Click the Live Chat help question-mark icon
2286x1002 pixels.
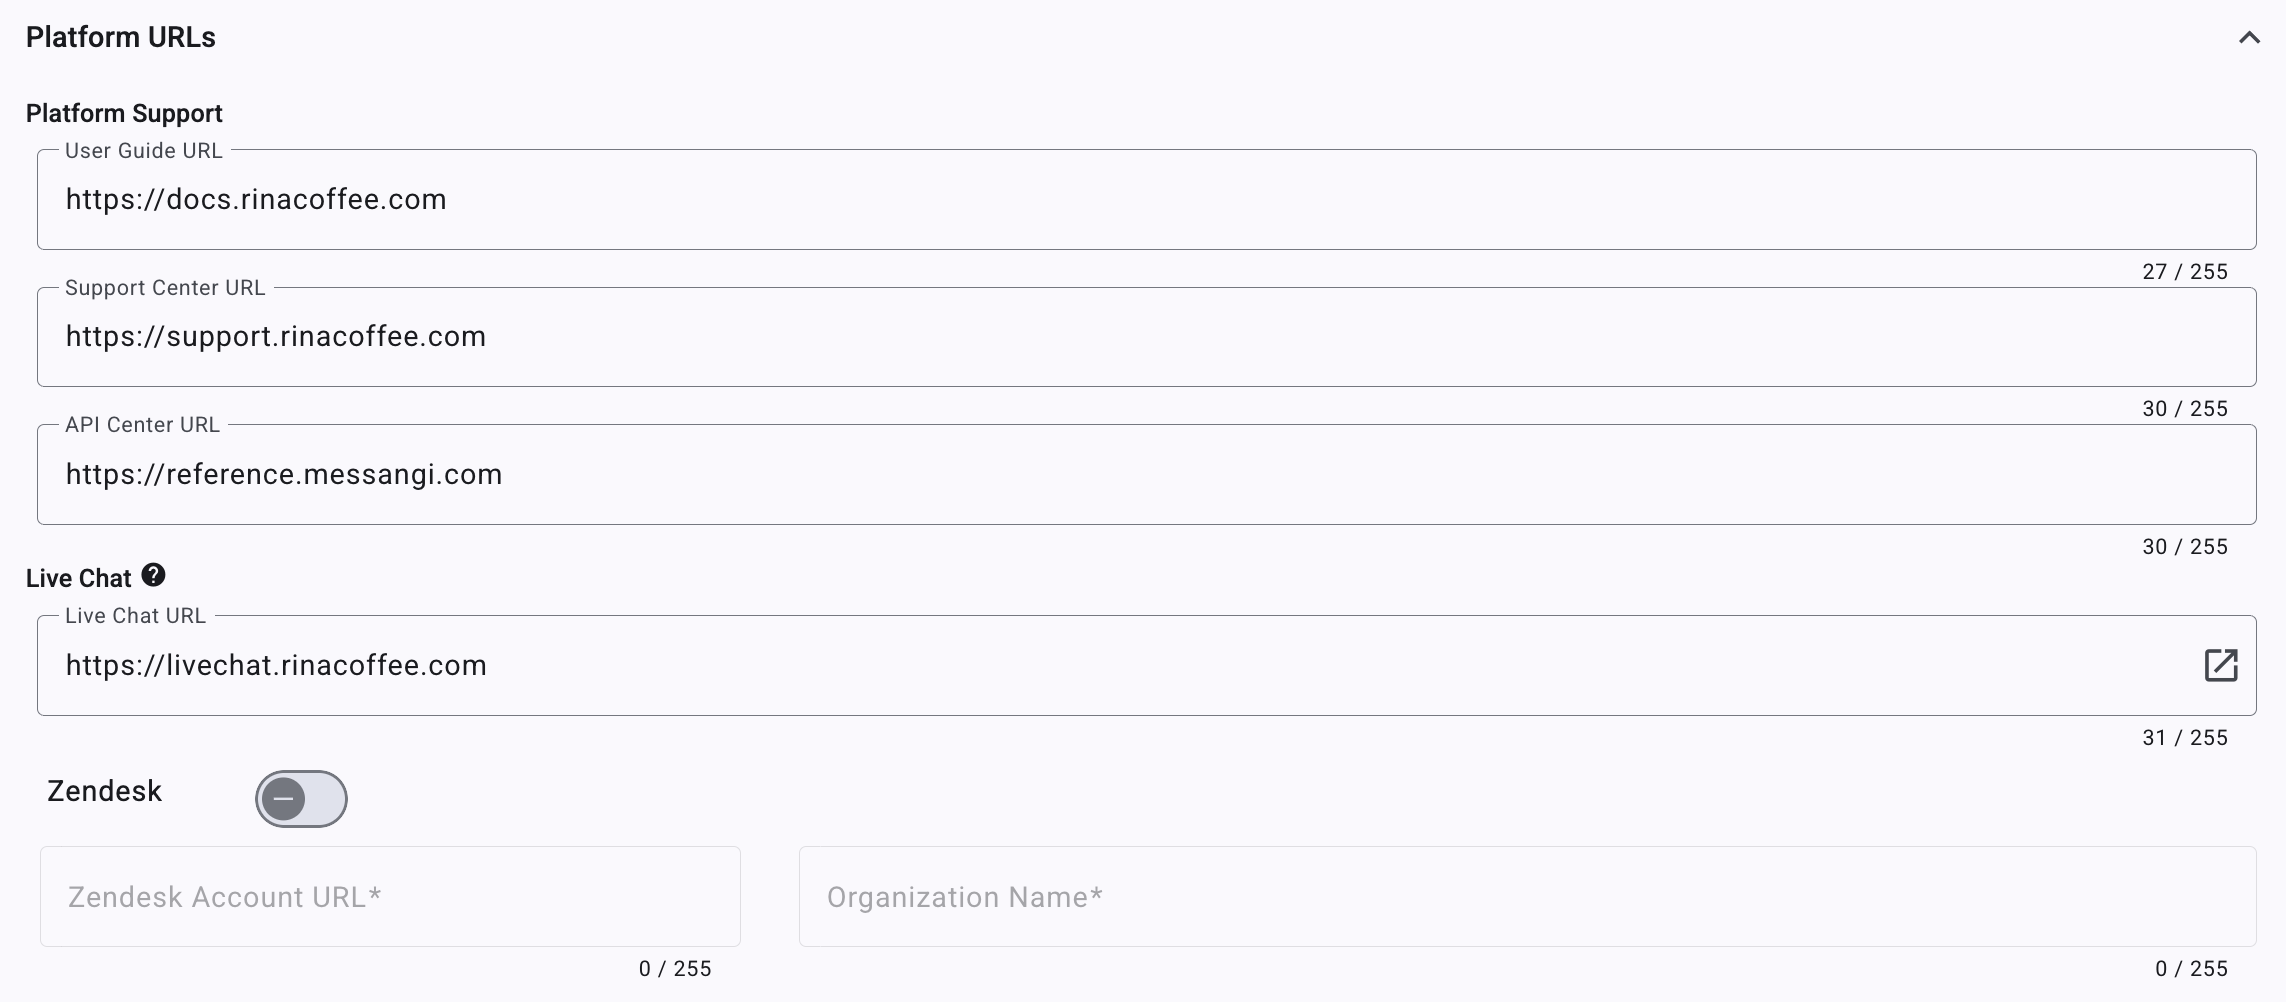153,575
